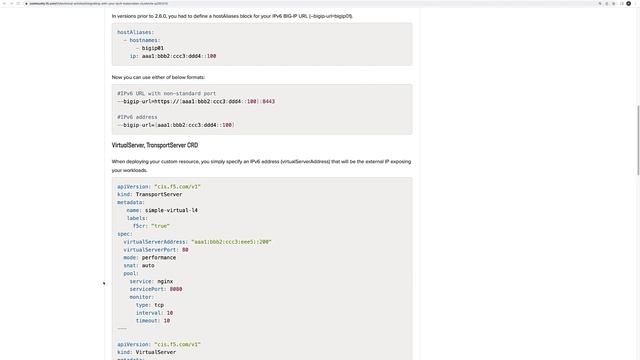640x360 pixels.
Task: Click the 'hostAliases:' line in the first code block
Action: coord(136,32)
